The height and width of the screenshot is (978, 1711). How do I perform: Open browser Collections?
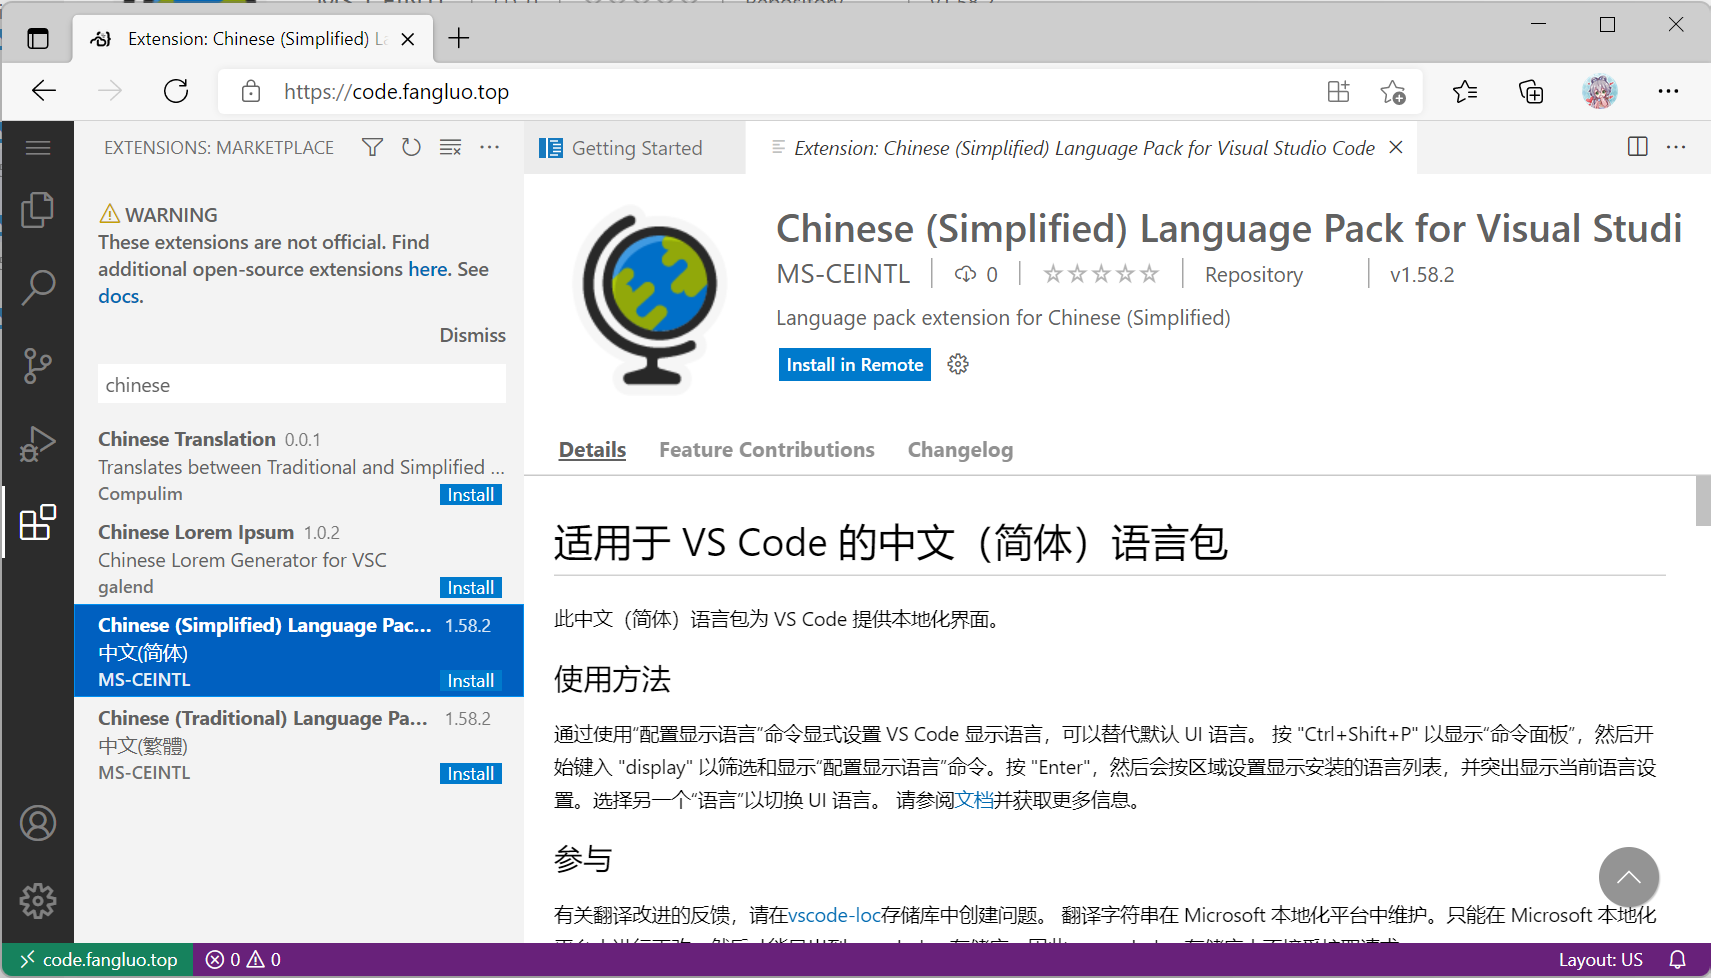1531,92
